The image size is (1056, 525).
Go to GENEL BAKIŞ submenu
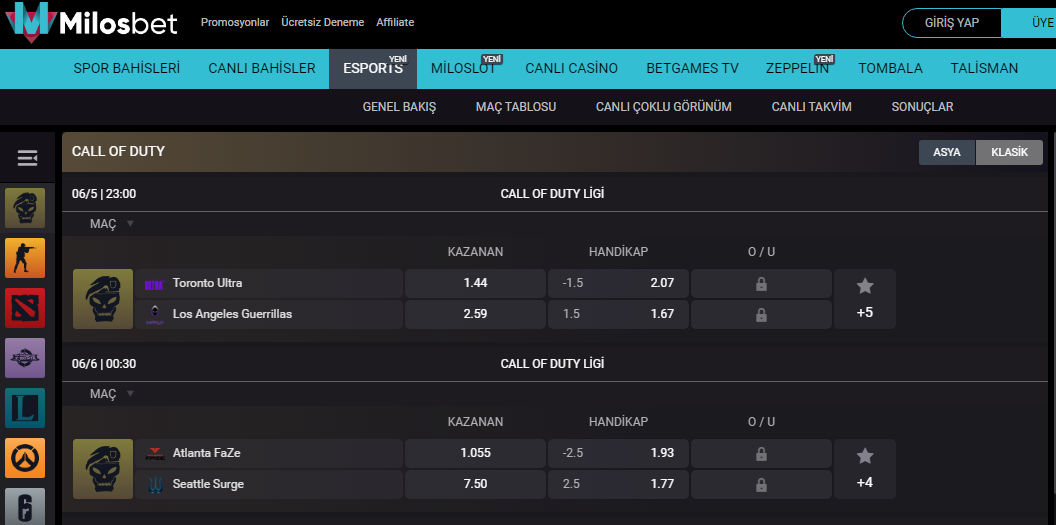coord(399,107)
